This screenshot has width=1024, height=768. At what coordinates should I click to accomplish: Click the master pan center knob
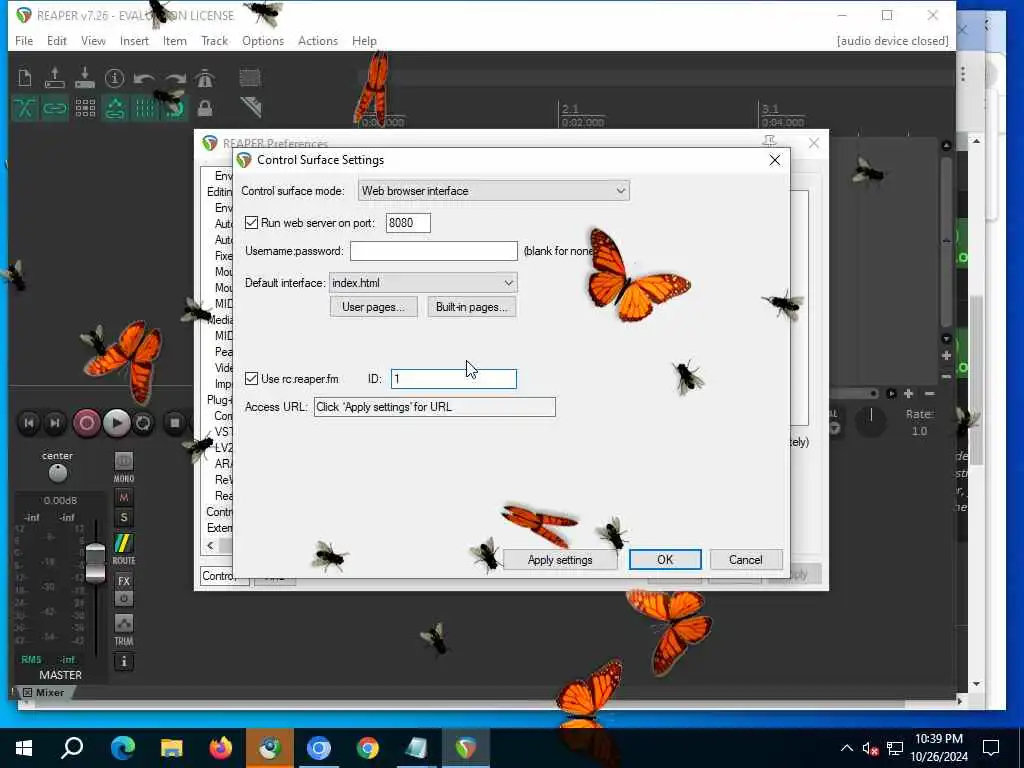pos(57,473)
